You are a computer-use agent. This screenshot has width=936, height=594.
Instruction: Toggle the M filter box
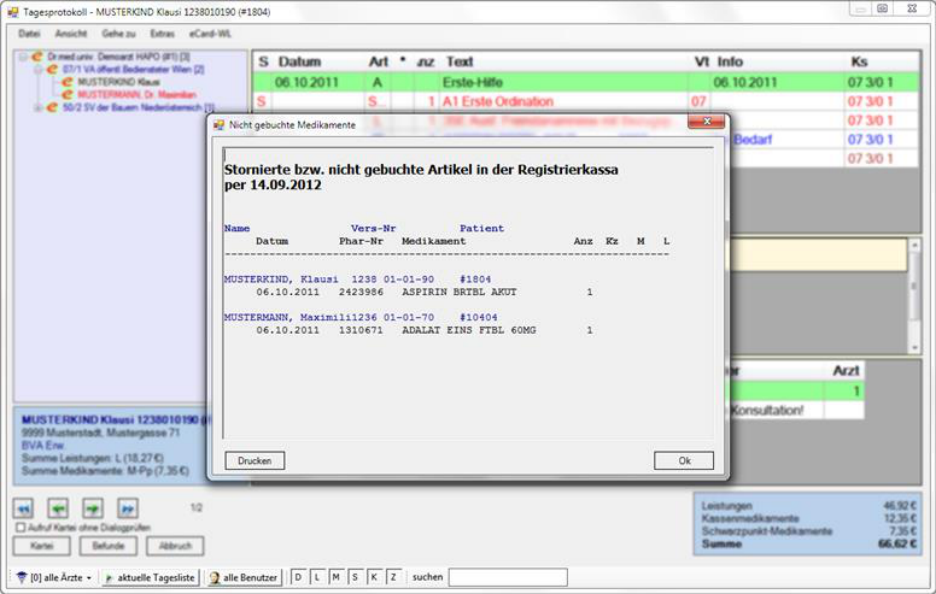(336, 577)
